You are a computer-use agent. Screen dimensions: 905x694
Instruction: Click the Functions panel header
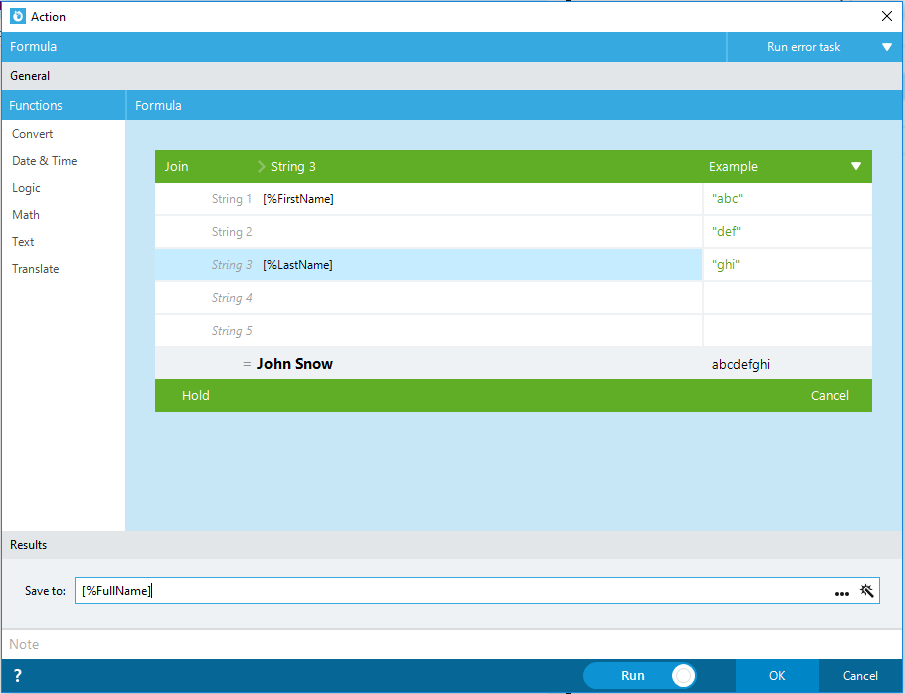pyautogui.click(x=63, y=106)
